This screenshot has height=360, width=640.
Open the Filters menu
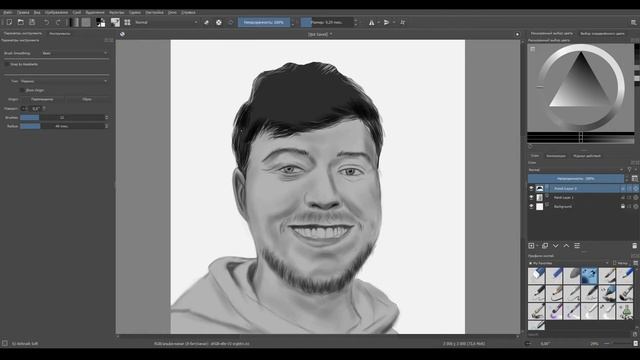[116, 12]
